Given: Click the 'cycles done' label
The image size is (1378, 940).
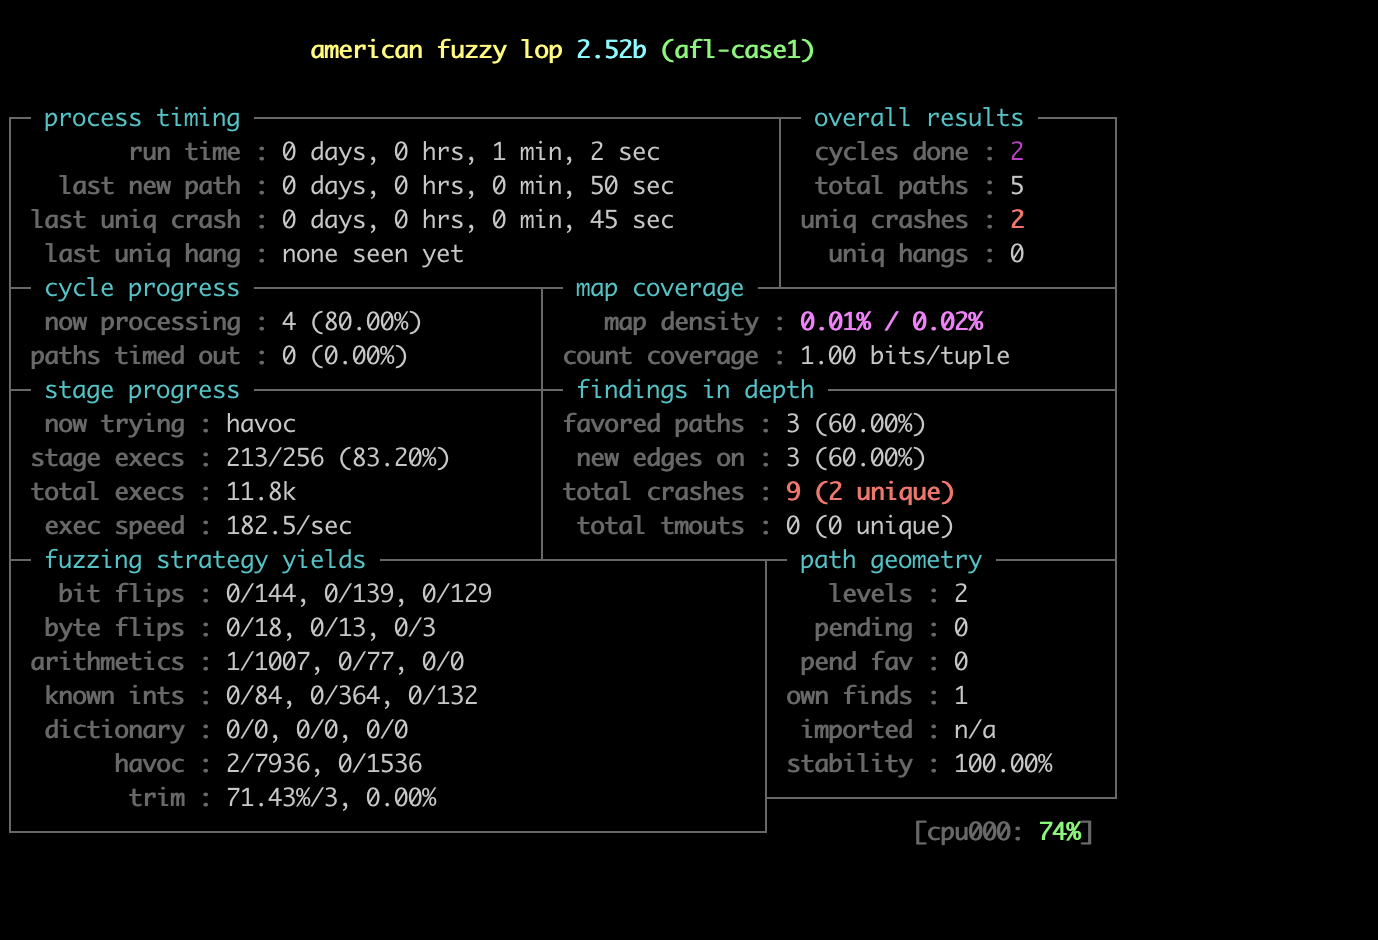Looking at the screenshot, I should (x=891, y=152).
